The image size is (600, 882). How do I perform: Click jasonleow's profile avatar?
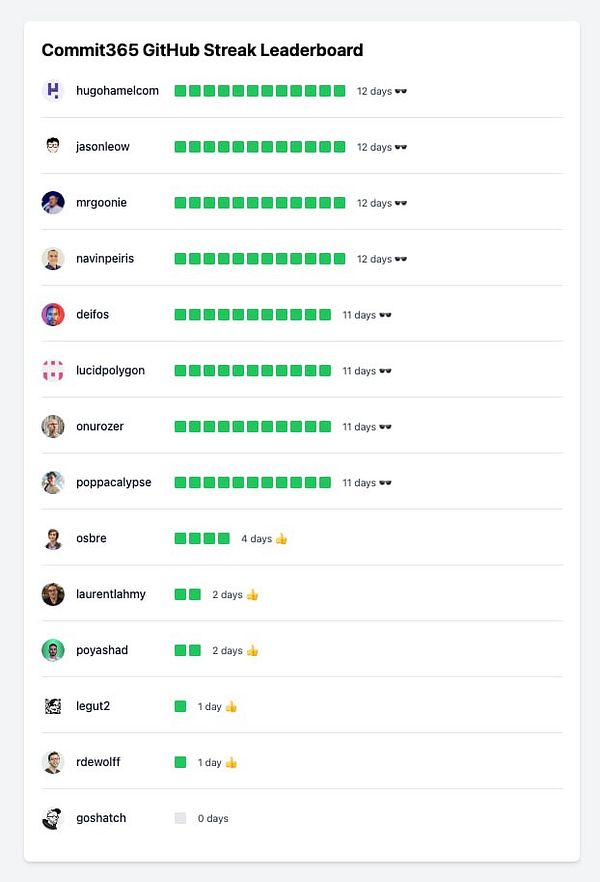point(53,146)
